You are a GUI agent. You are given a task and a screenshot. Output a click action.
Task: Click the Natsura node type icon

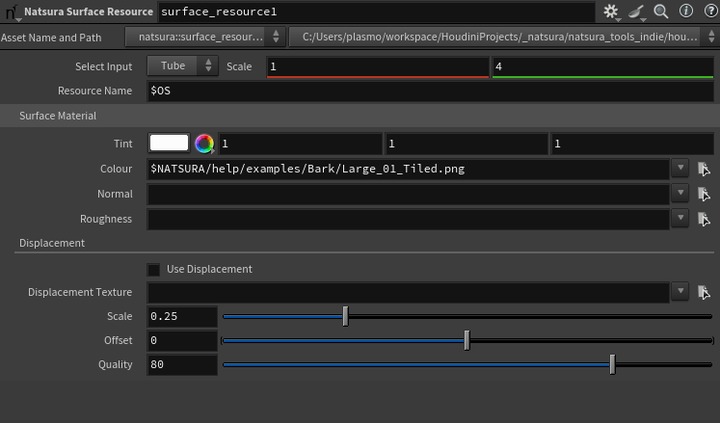[x=12, y=12]
